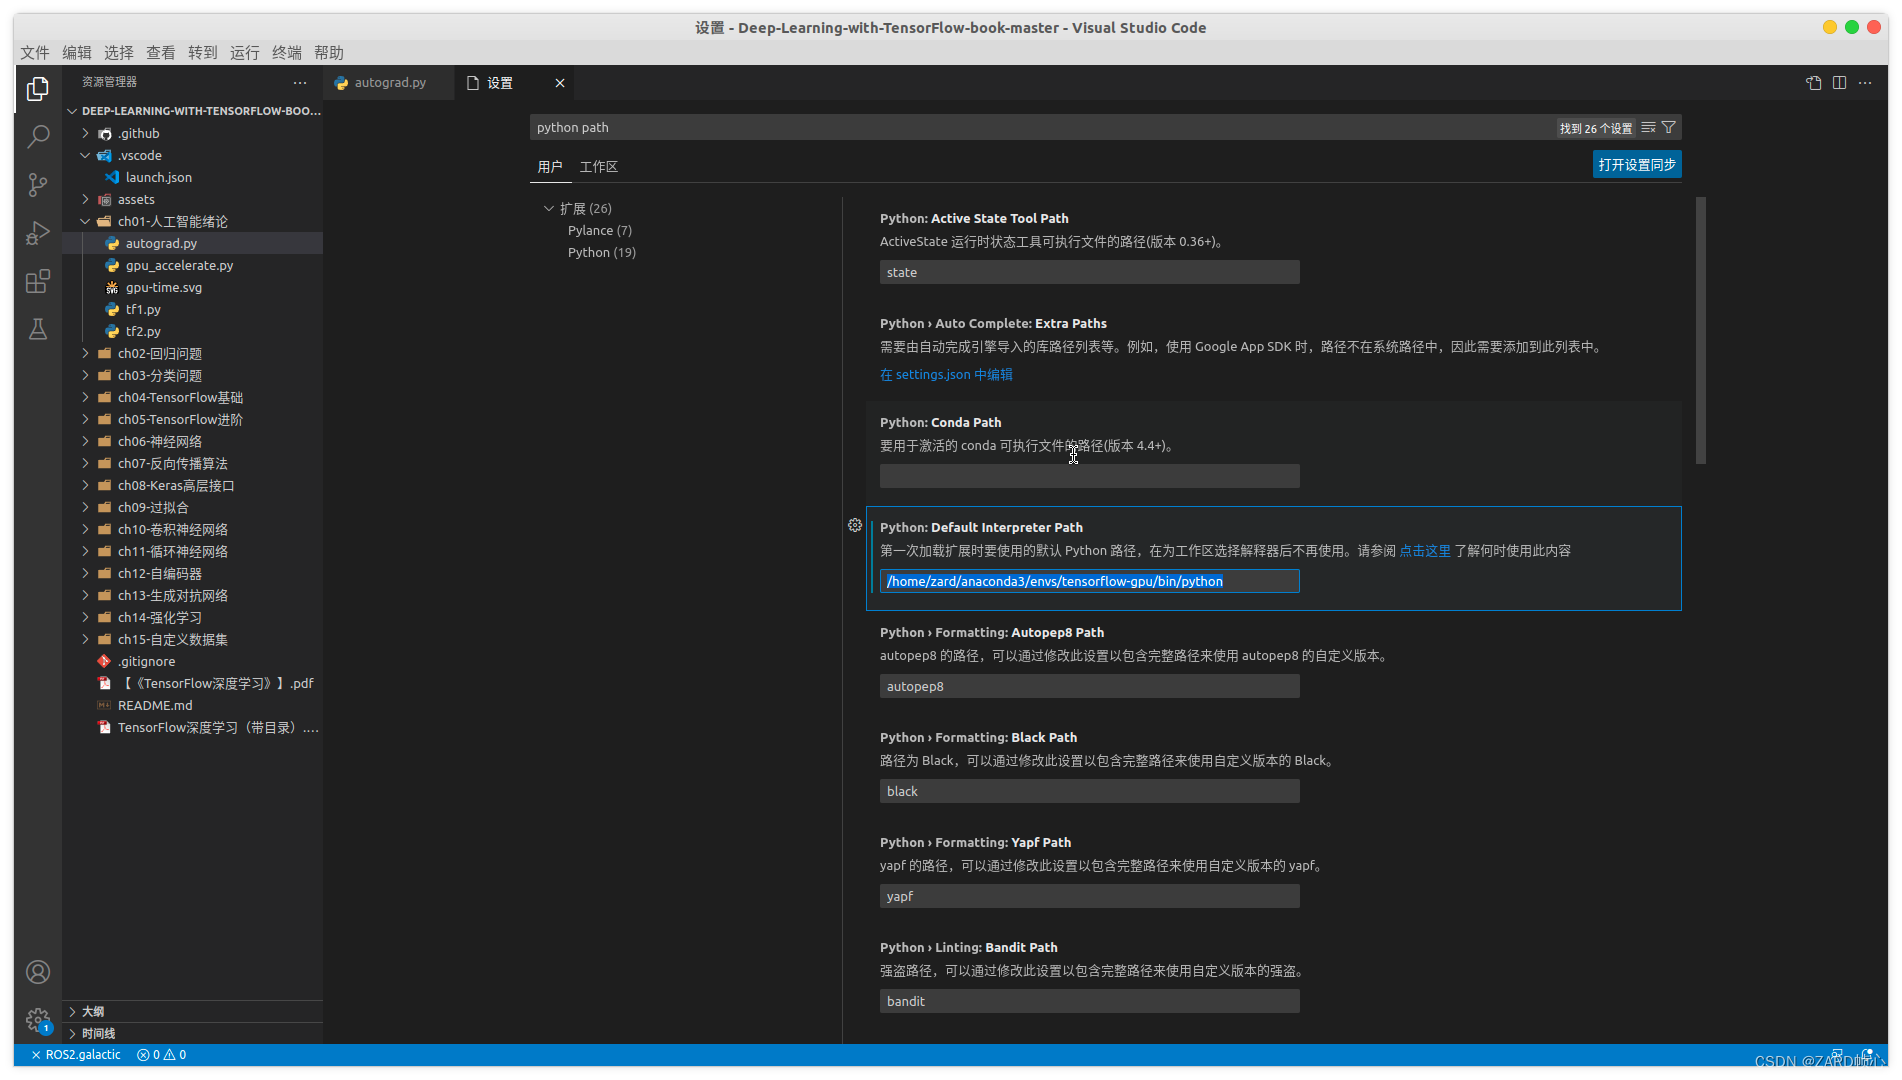This screenshot has width=1902, height=1080.
Task: Select Pylance (7) in settings tree
Action: click(x=600, y=230)
